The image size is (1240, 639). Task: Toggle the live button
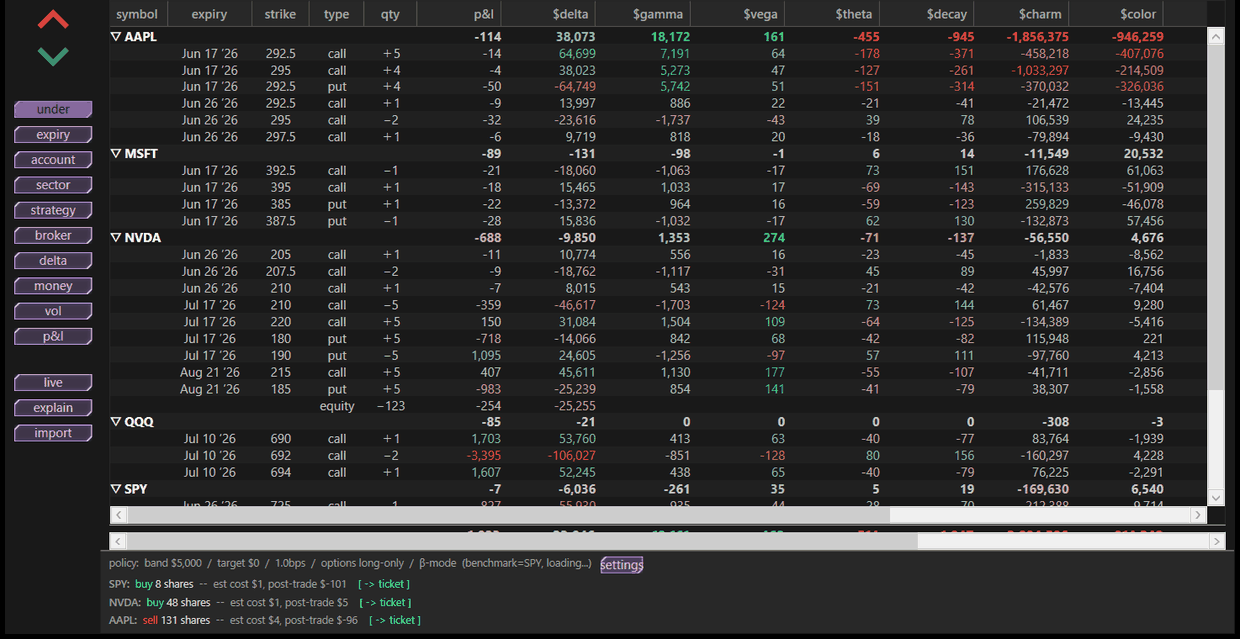point(53,382)
